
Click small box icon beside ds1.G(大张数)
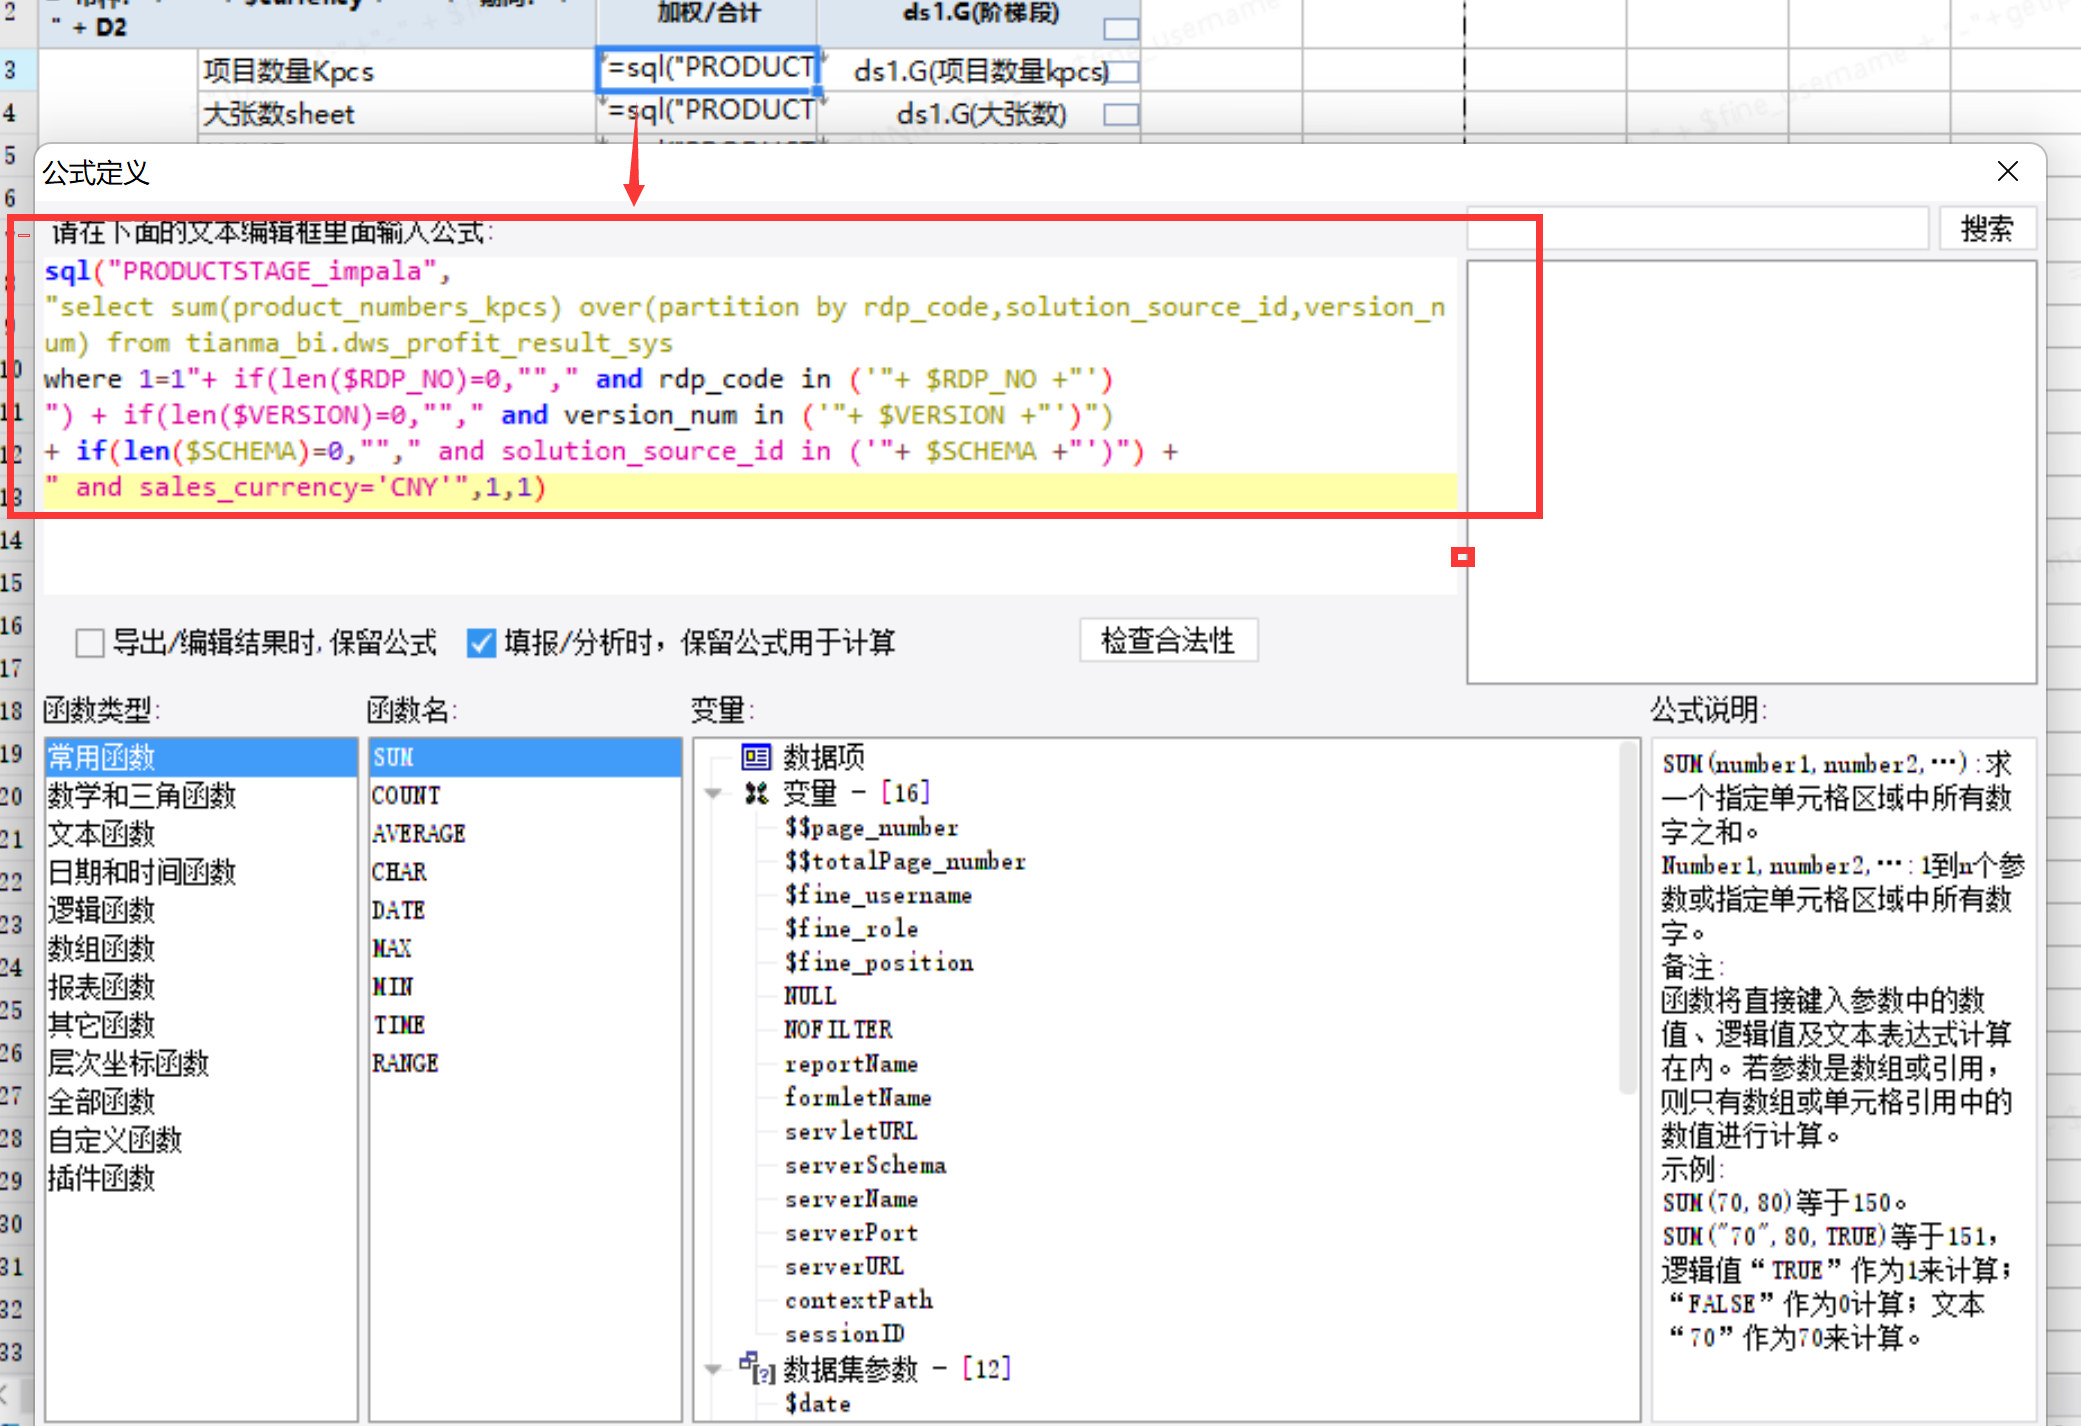(x=1120, y=115)
